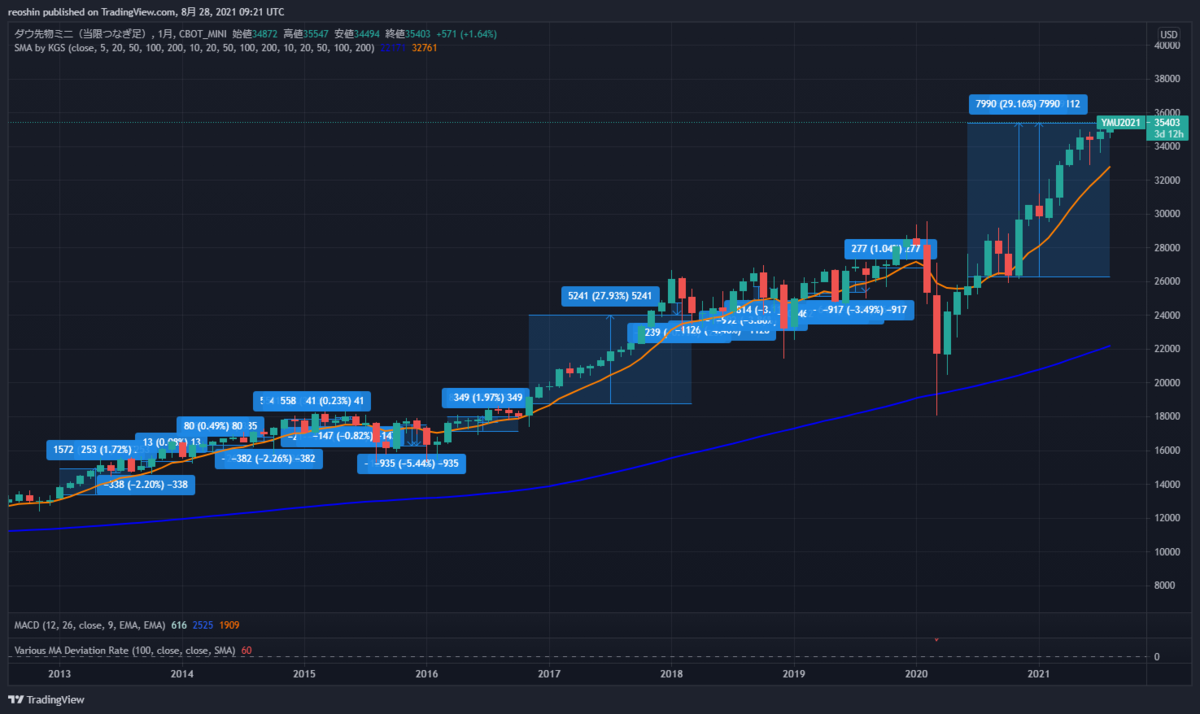
Task: Click the 7990 (29.16%) measurement label
Action: click(1028, 103)
